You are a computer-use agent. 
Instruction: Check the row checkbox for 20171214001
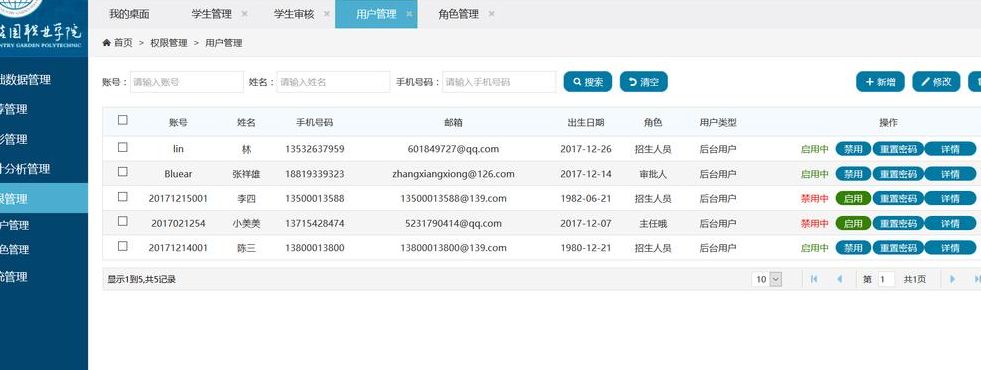click(x=123, y=246)
